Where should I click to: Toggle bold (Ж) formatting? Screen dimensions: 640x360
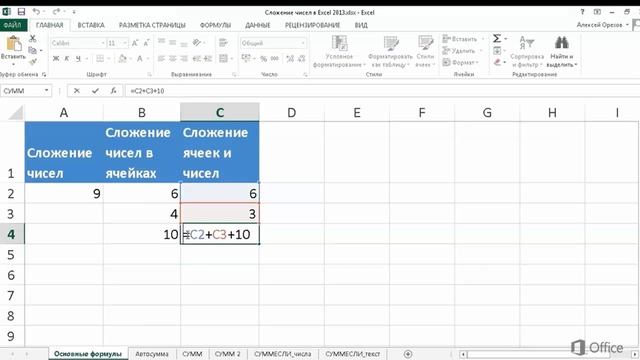[x=56, y=59]
